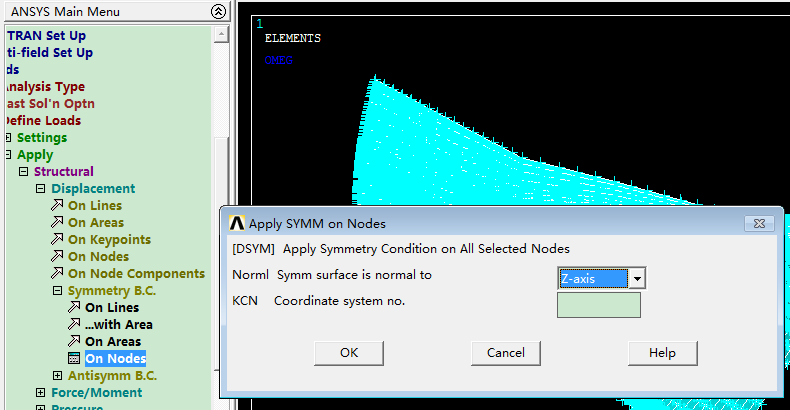This screenshot has width=790, height=410.
Task: Select Symmetry B.C. On Lines
Action: [112, 308]
